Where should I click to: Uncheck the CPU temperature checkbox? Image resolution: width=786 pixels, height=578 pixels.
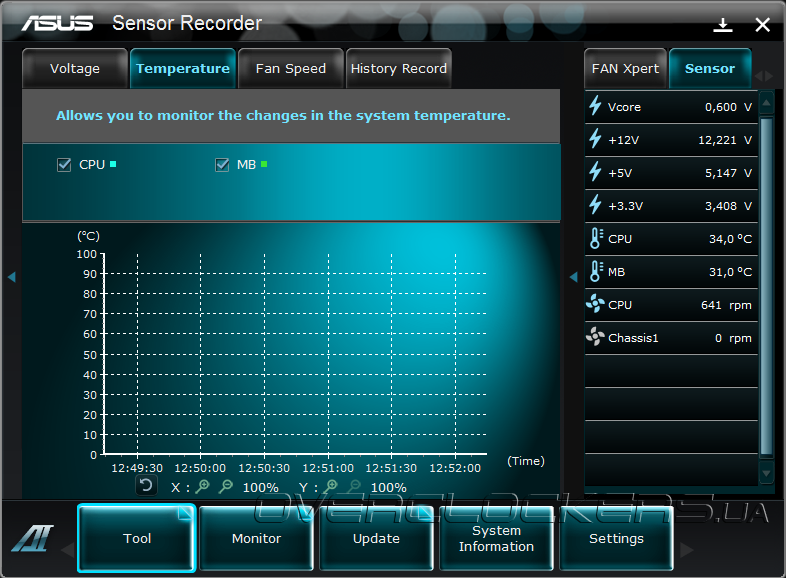(64, 165)
